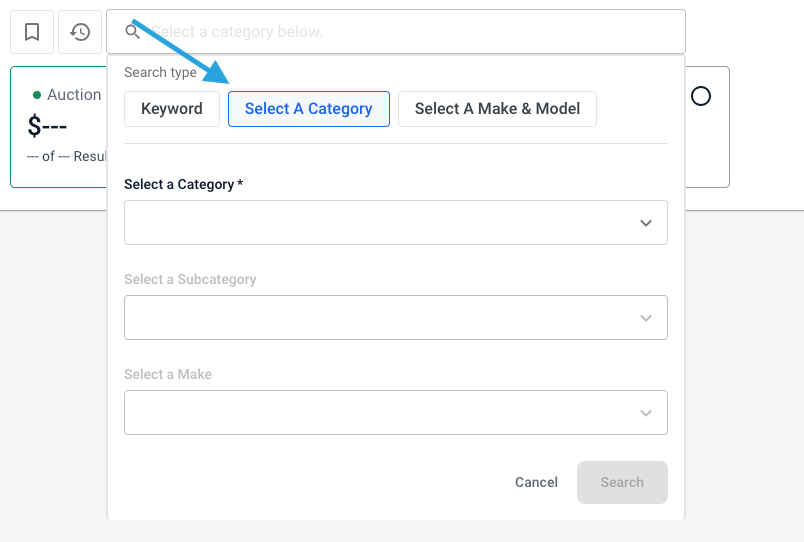Click the "Select a Category *" label
This screenshot has width=804, height=542.
tap(184, 185)
